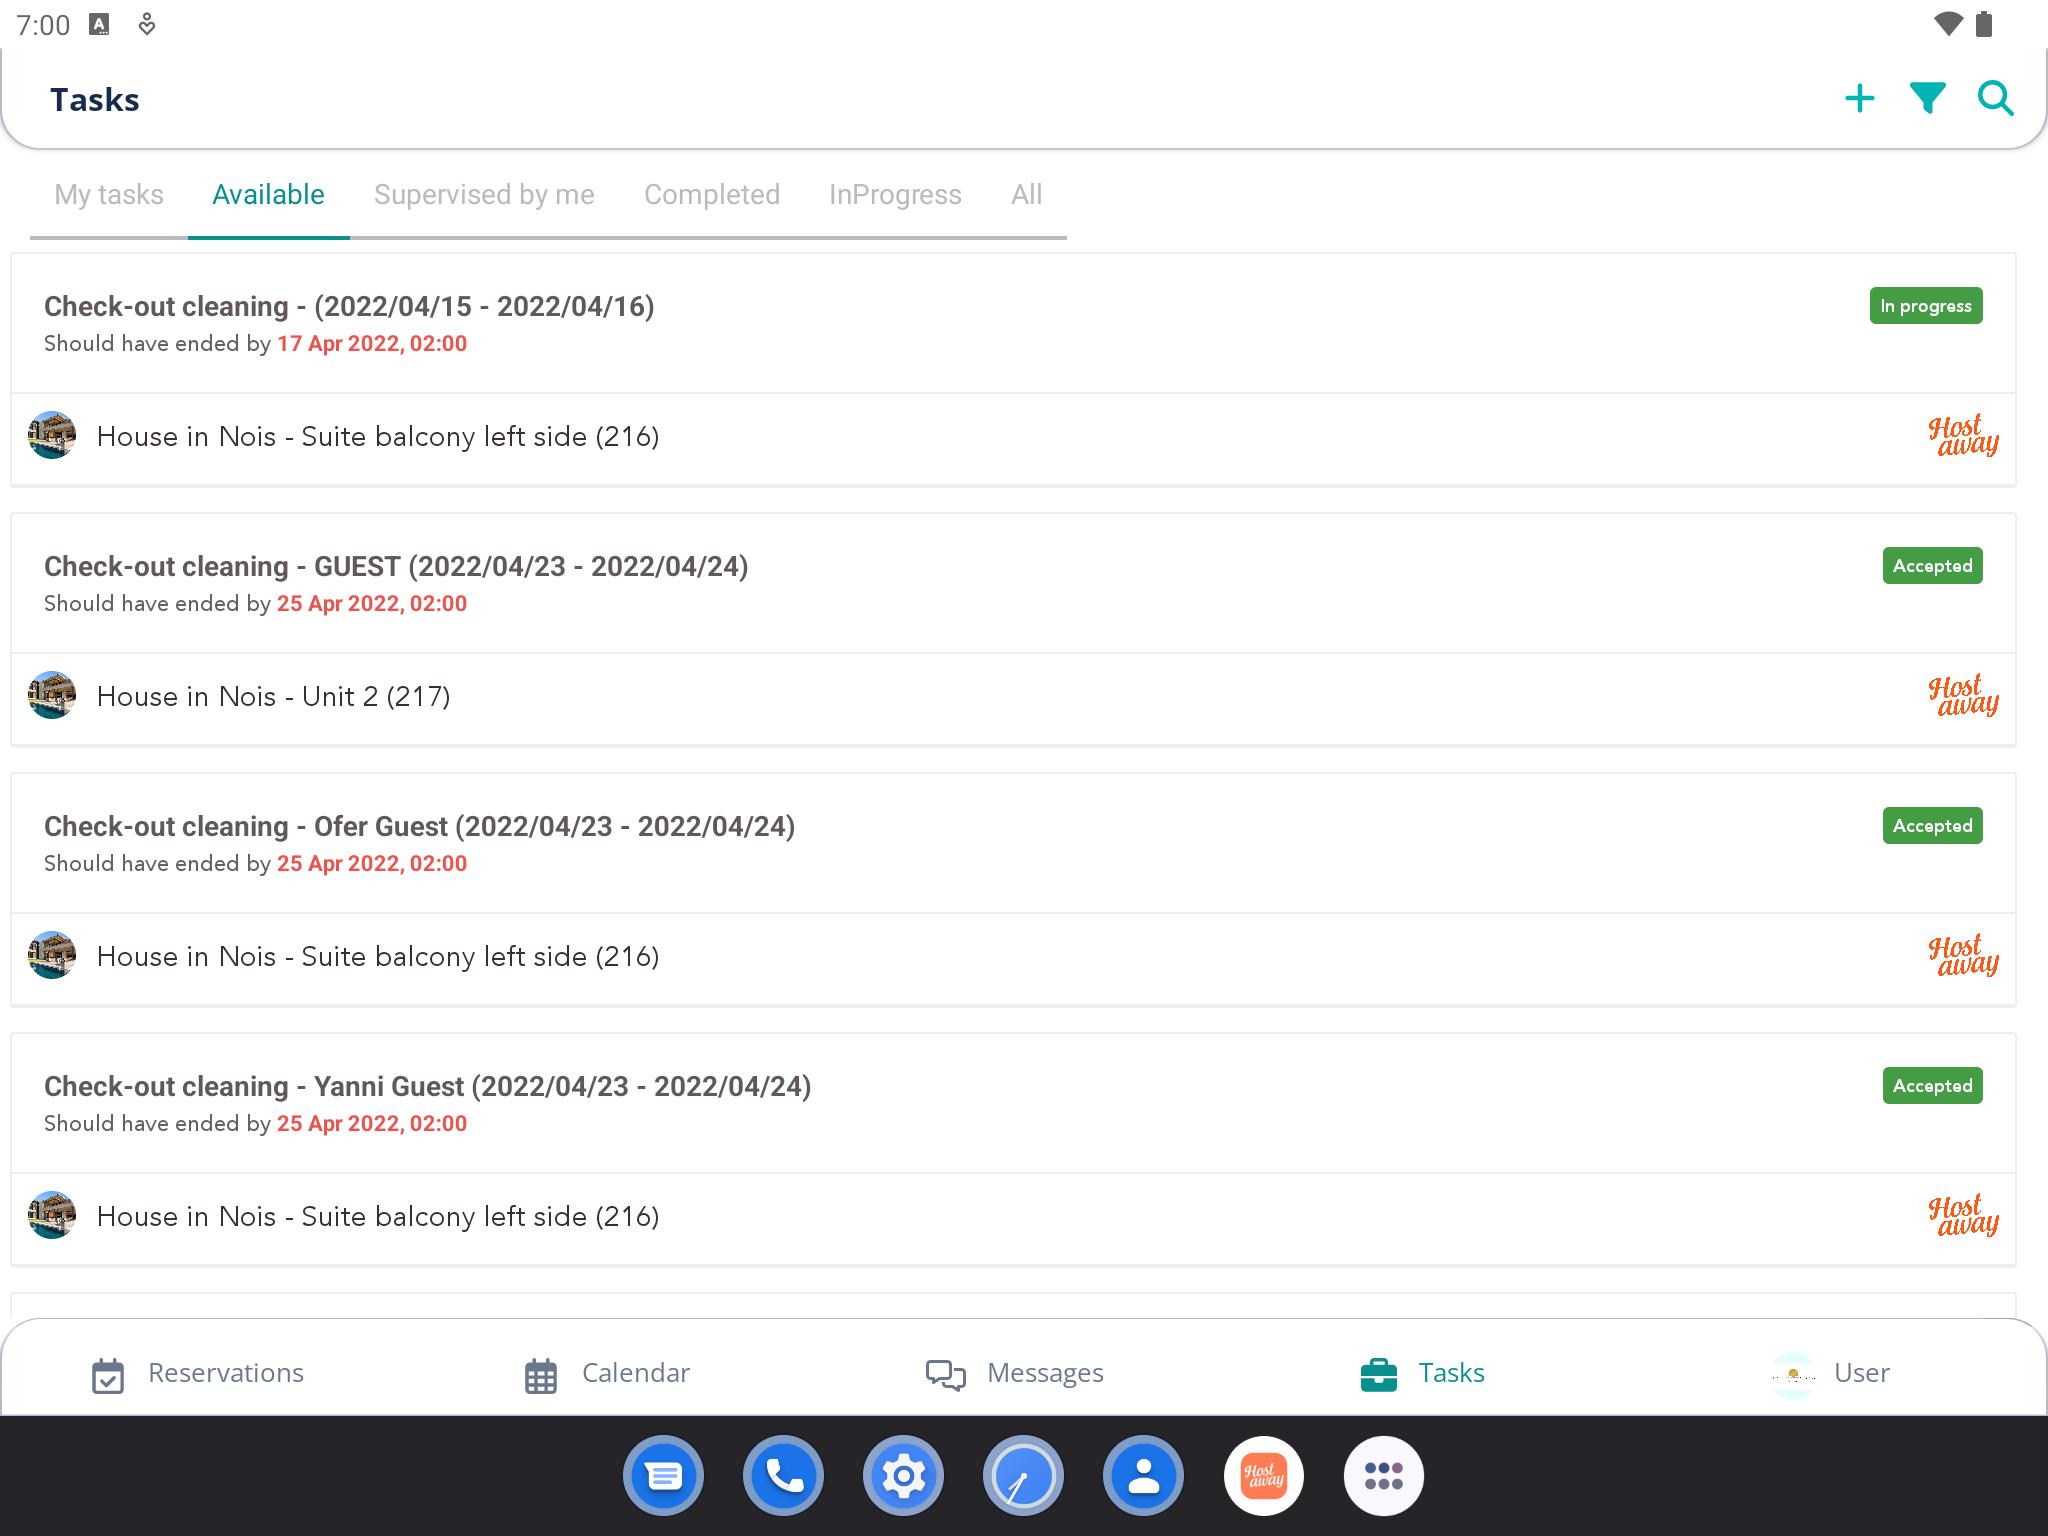The width and height of the screenshot is (2048, 1536).
Task: Click 25 Apr 2022 date on GUEST task
Action: click(372, 604)
